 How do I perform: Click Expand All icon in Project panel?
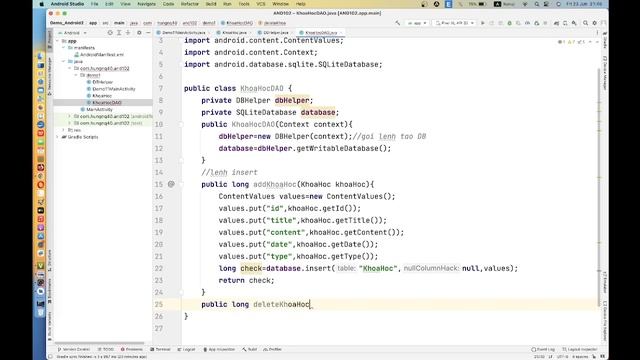pos(119,33)
